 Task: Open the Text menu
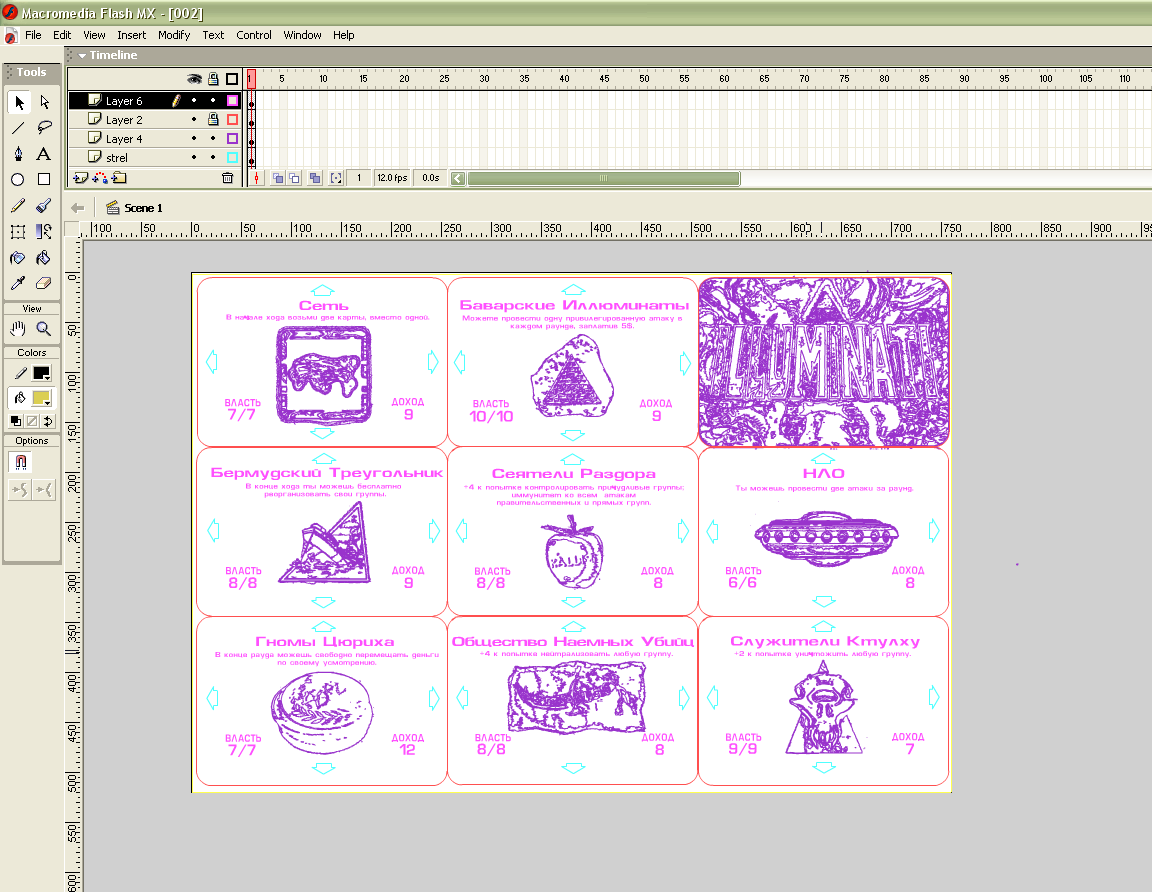[x=213, y=35]
